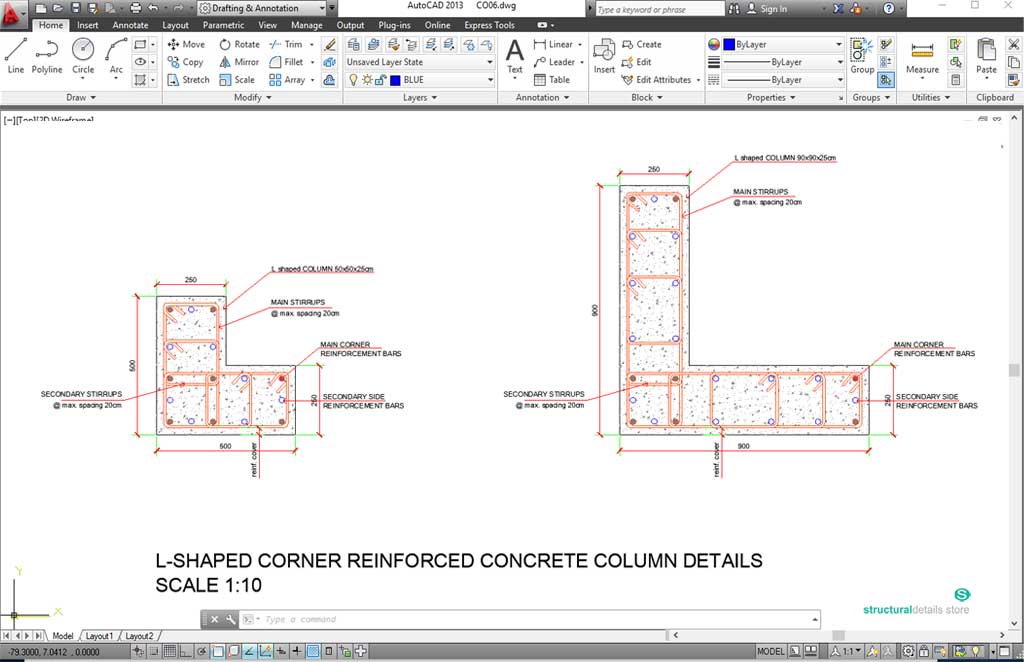This screenshot has height=662, width=1024.
Task: Open the Layout1 tab
Action: click(99, 636)
